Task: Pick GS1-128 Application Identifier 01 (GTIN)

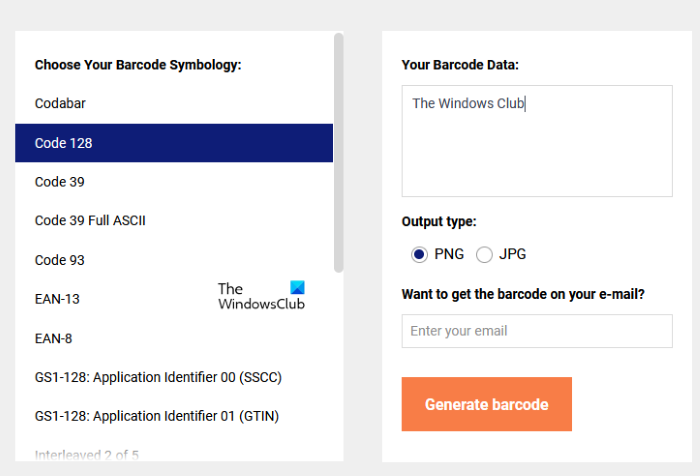Action: coord(156,416)
